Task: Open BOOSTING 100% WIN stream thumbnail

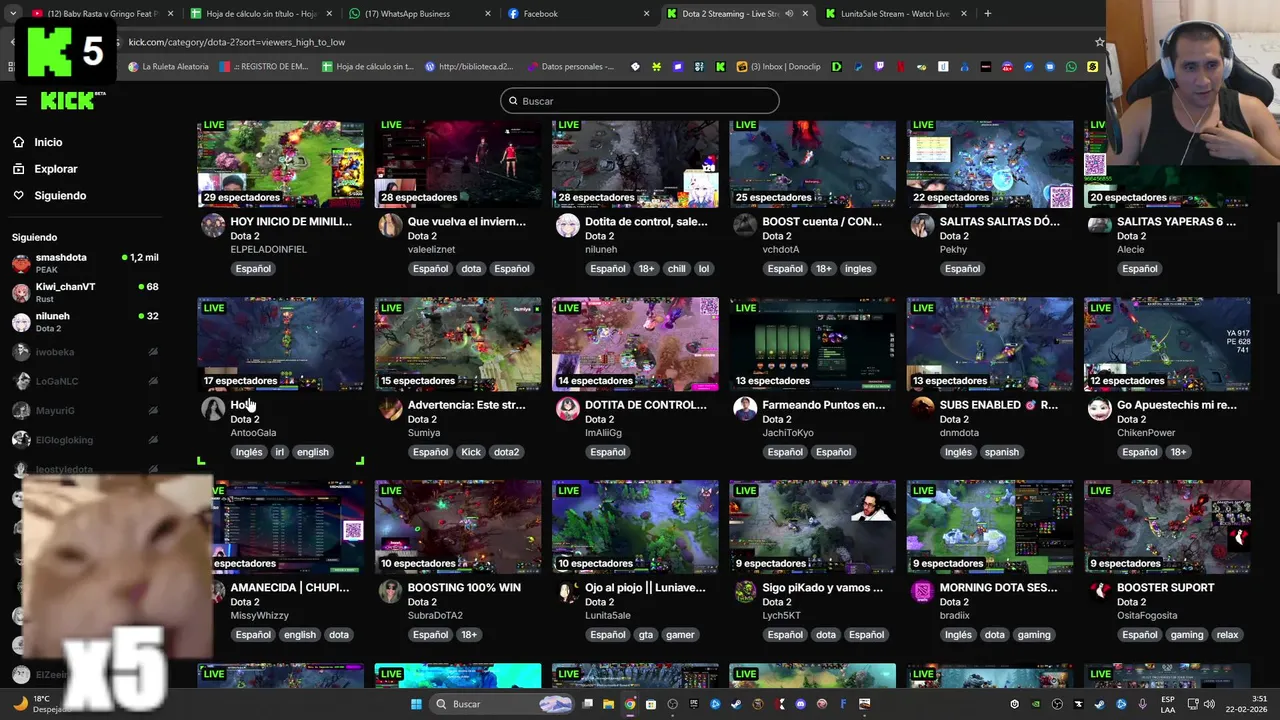Action: (x=458, y=526)
